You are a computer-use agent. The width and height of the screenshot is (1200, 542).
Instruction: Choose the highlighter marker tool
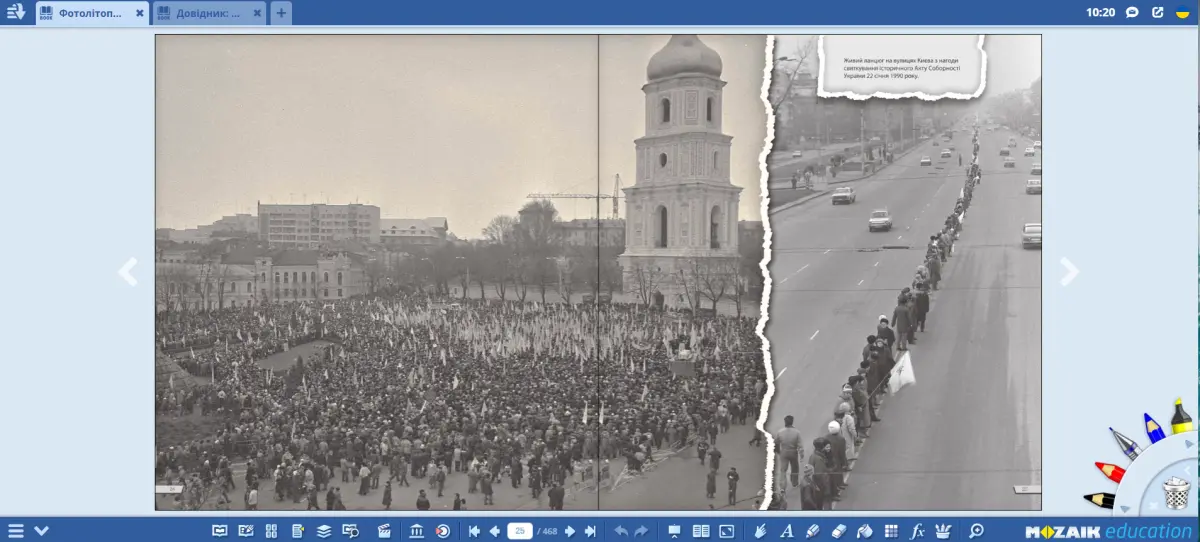pyautogui.click(x=813, y=531)
